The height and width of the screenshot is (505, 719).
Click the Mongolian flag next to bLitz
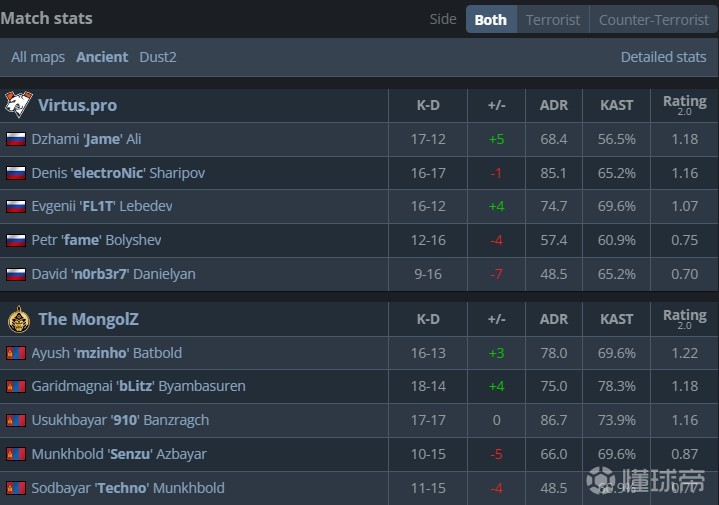pos(16,386)
